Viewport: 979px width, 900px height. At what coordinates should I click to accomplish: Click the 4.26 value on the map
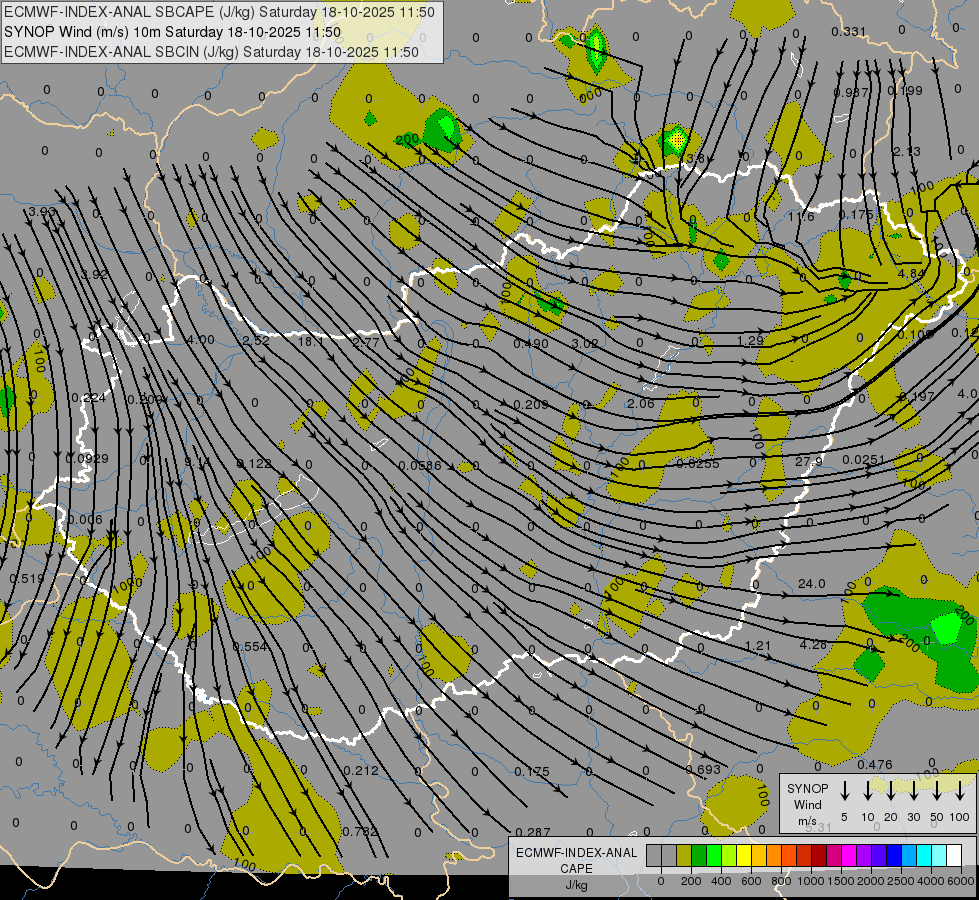[x=813, y=644]
